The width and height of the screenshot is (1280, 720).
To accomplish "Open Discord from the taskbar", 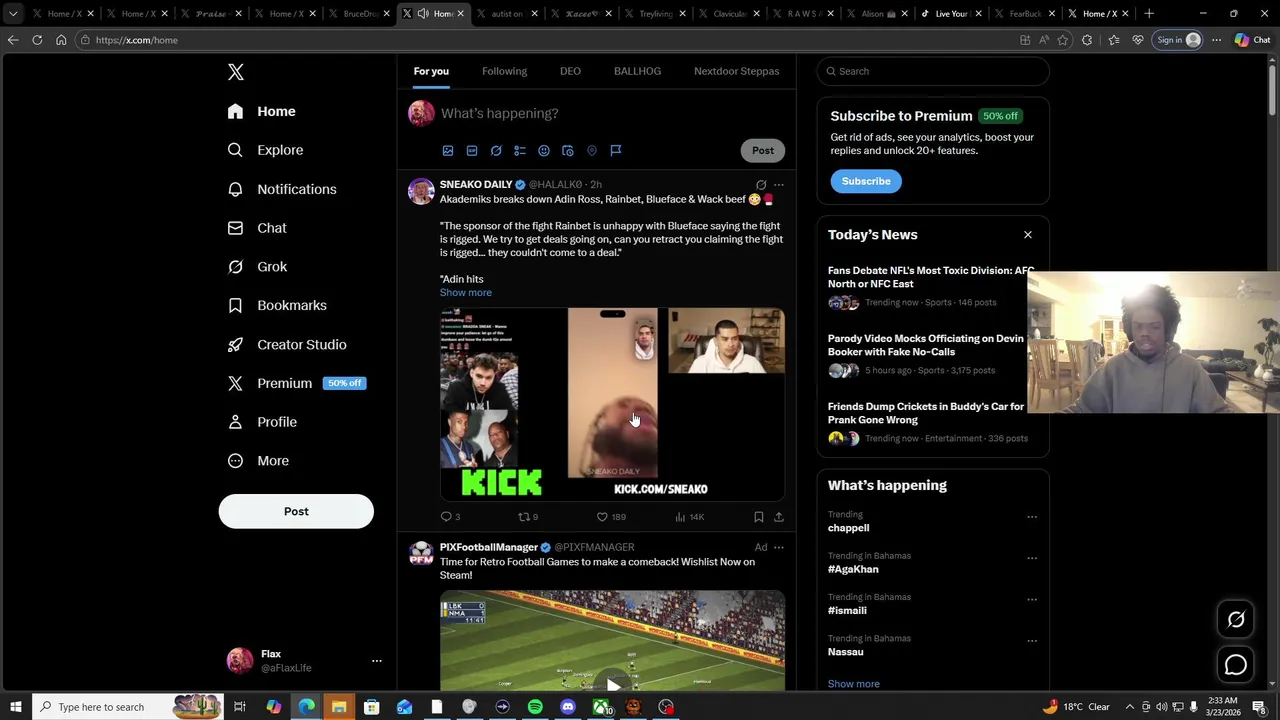I will pos(568,707).
